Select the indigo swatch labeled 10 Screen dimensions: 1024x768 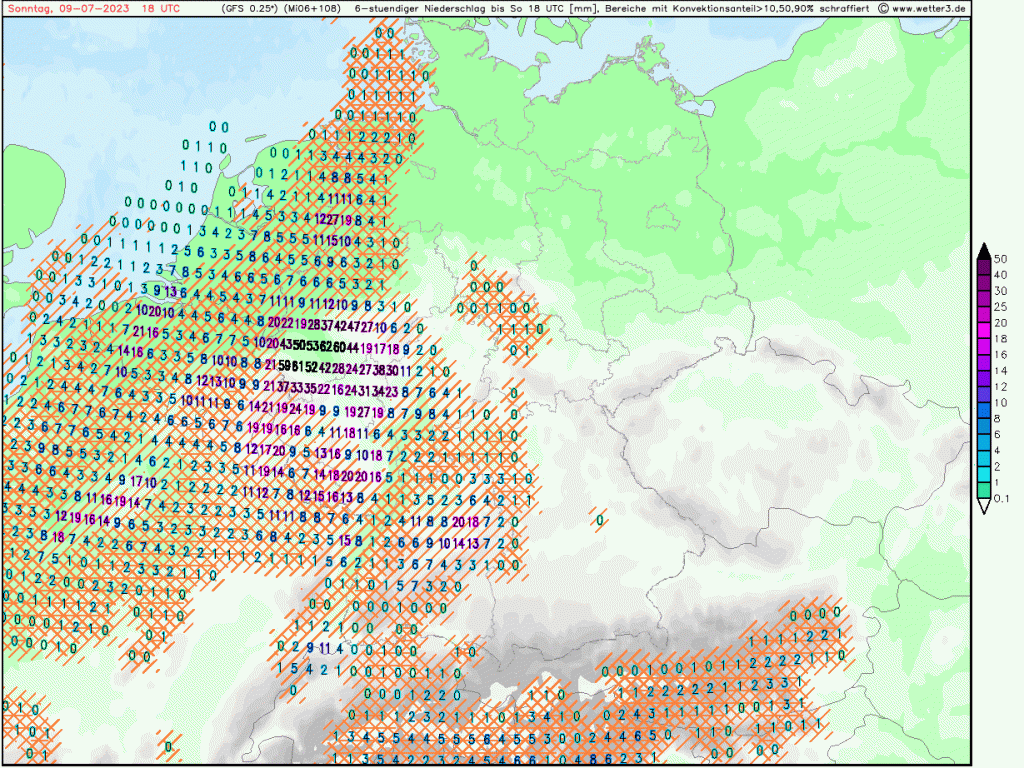click(x=984, y=394)
